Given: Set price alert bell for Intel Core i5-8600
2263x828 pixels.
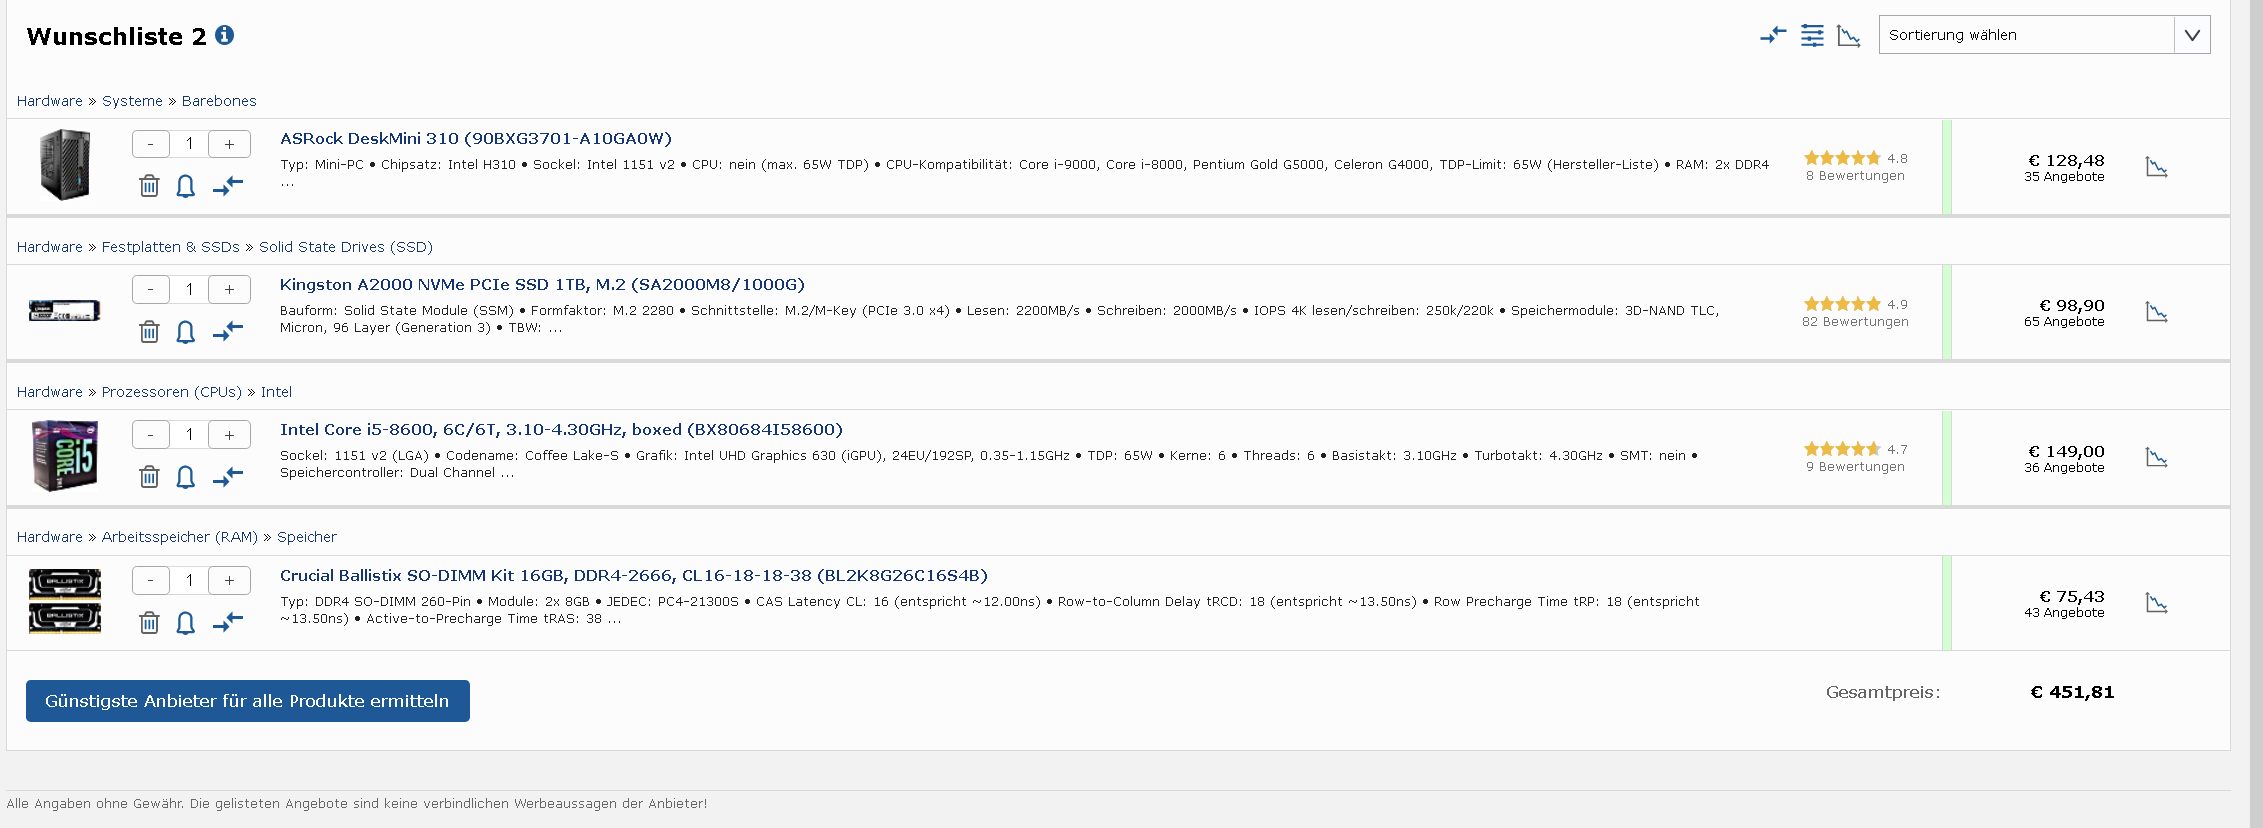Looking at the screenshot, I should [186, 477].
